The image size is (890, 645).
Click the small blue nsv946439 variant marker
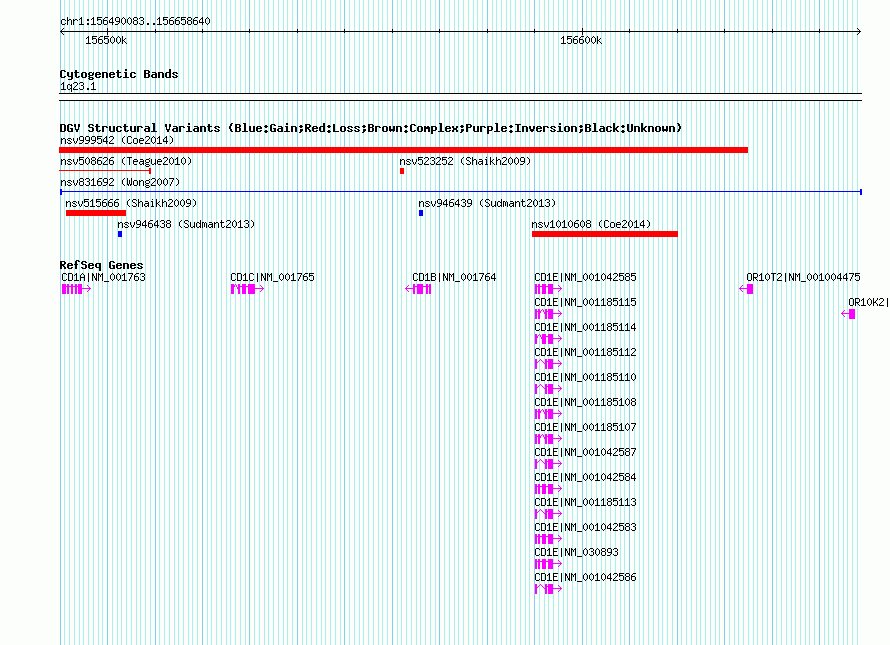click(421, 213)
